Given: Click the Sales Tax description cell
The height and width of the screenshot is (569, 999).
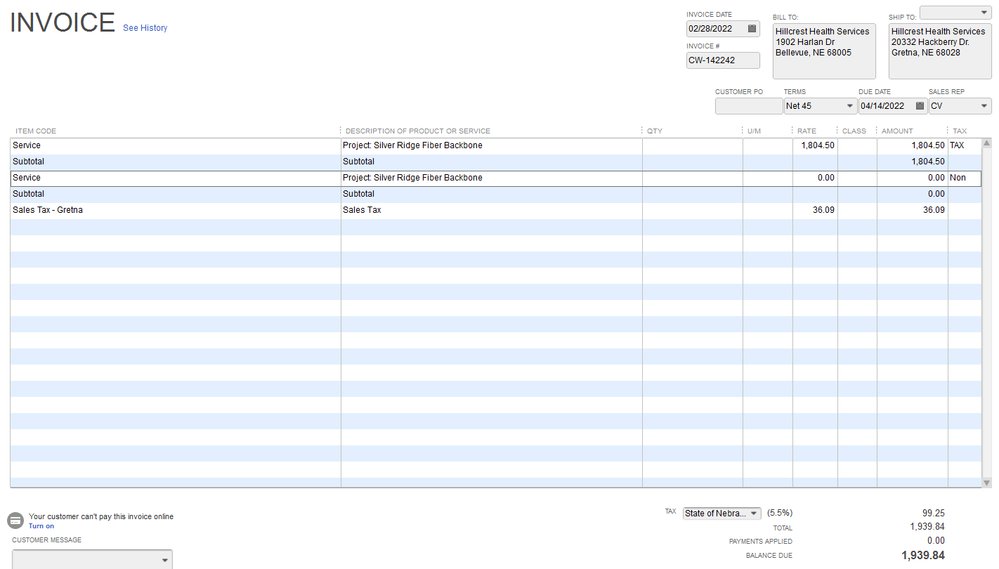Looking at the screenshot, I should (491, 210).
